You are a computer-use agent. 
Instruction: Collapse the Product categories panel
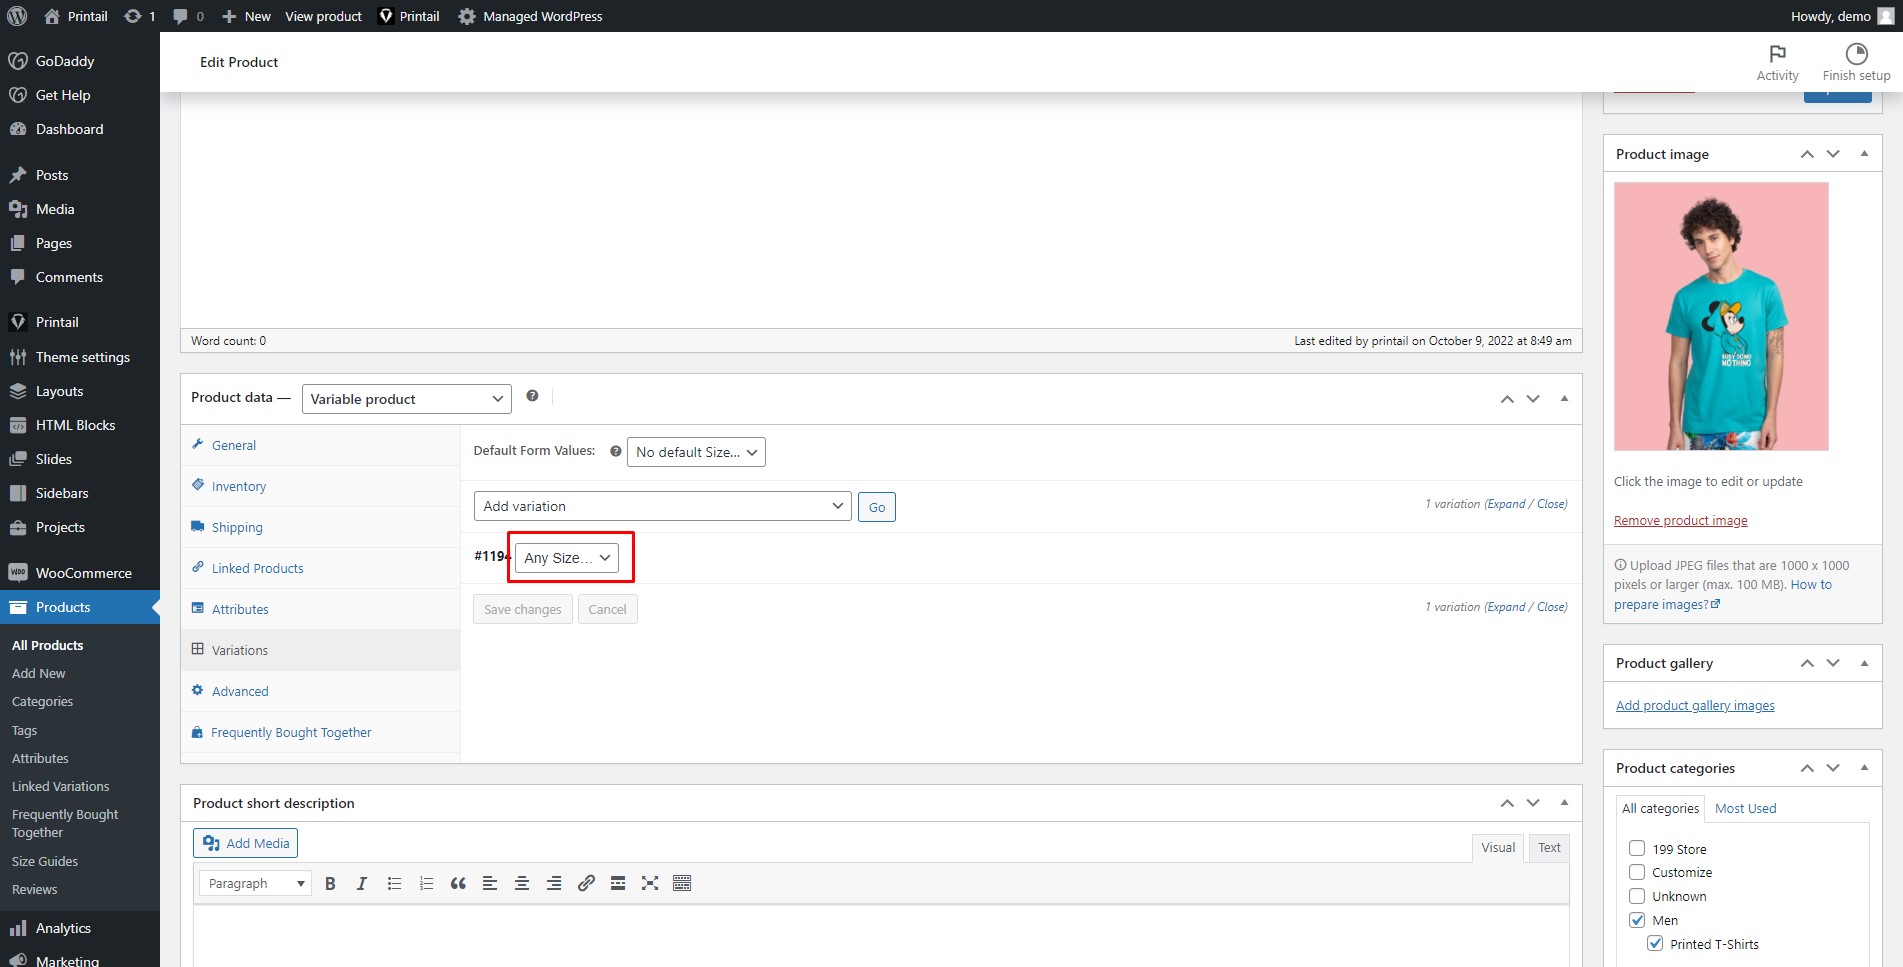point(1864,767)
